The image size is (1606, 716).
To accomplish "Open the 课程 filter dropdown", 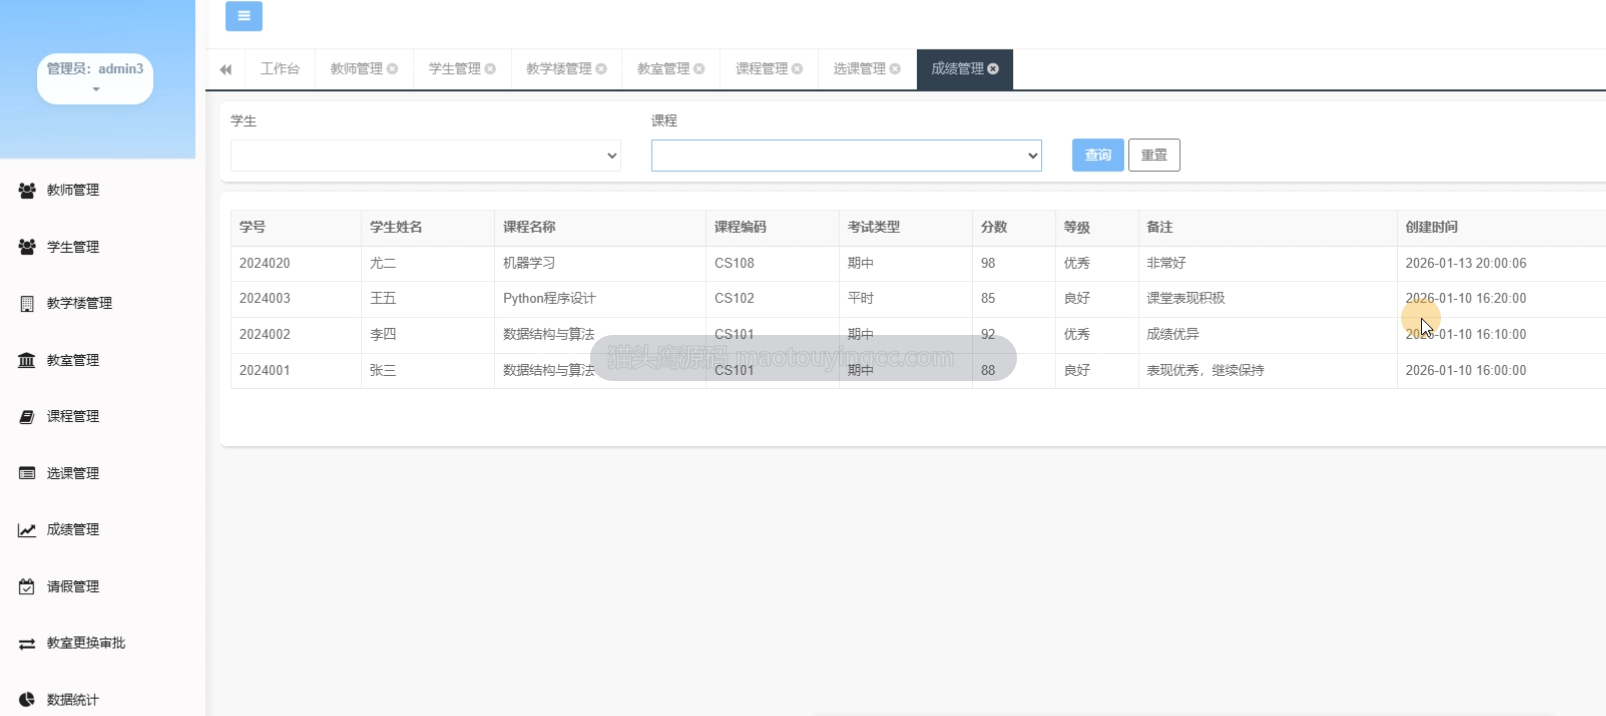I will pos(847,156).
